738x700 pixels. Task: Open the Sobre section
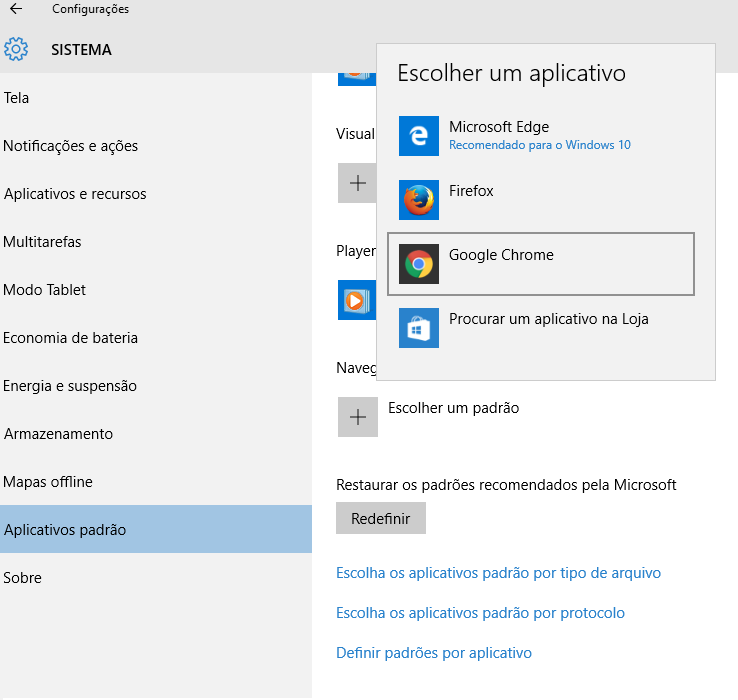coord(156,578)
